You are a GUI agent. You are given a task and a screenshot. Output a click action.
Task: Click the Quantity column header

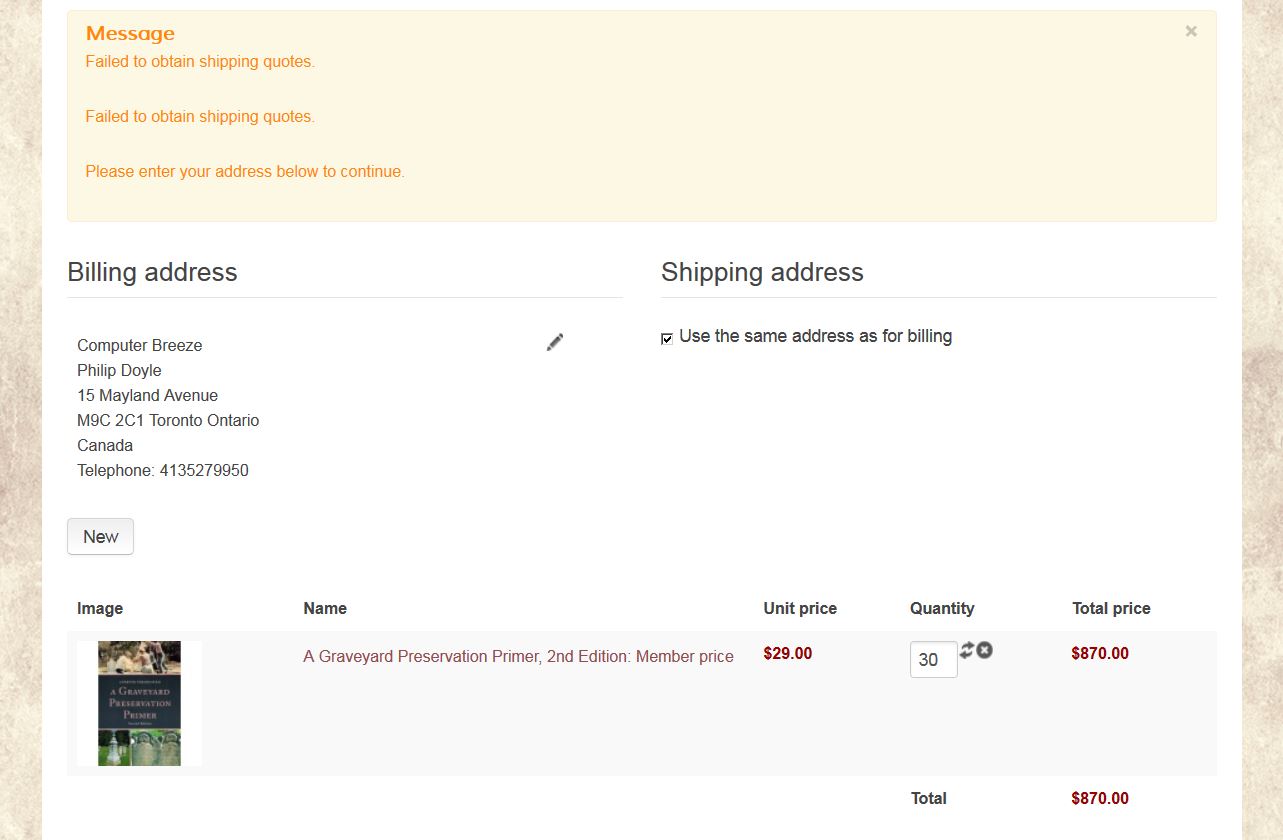click(941, 608)
